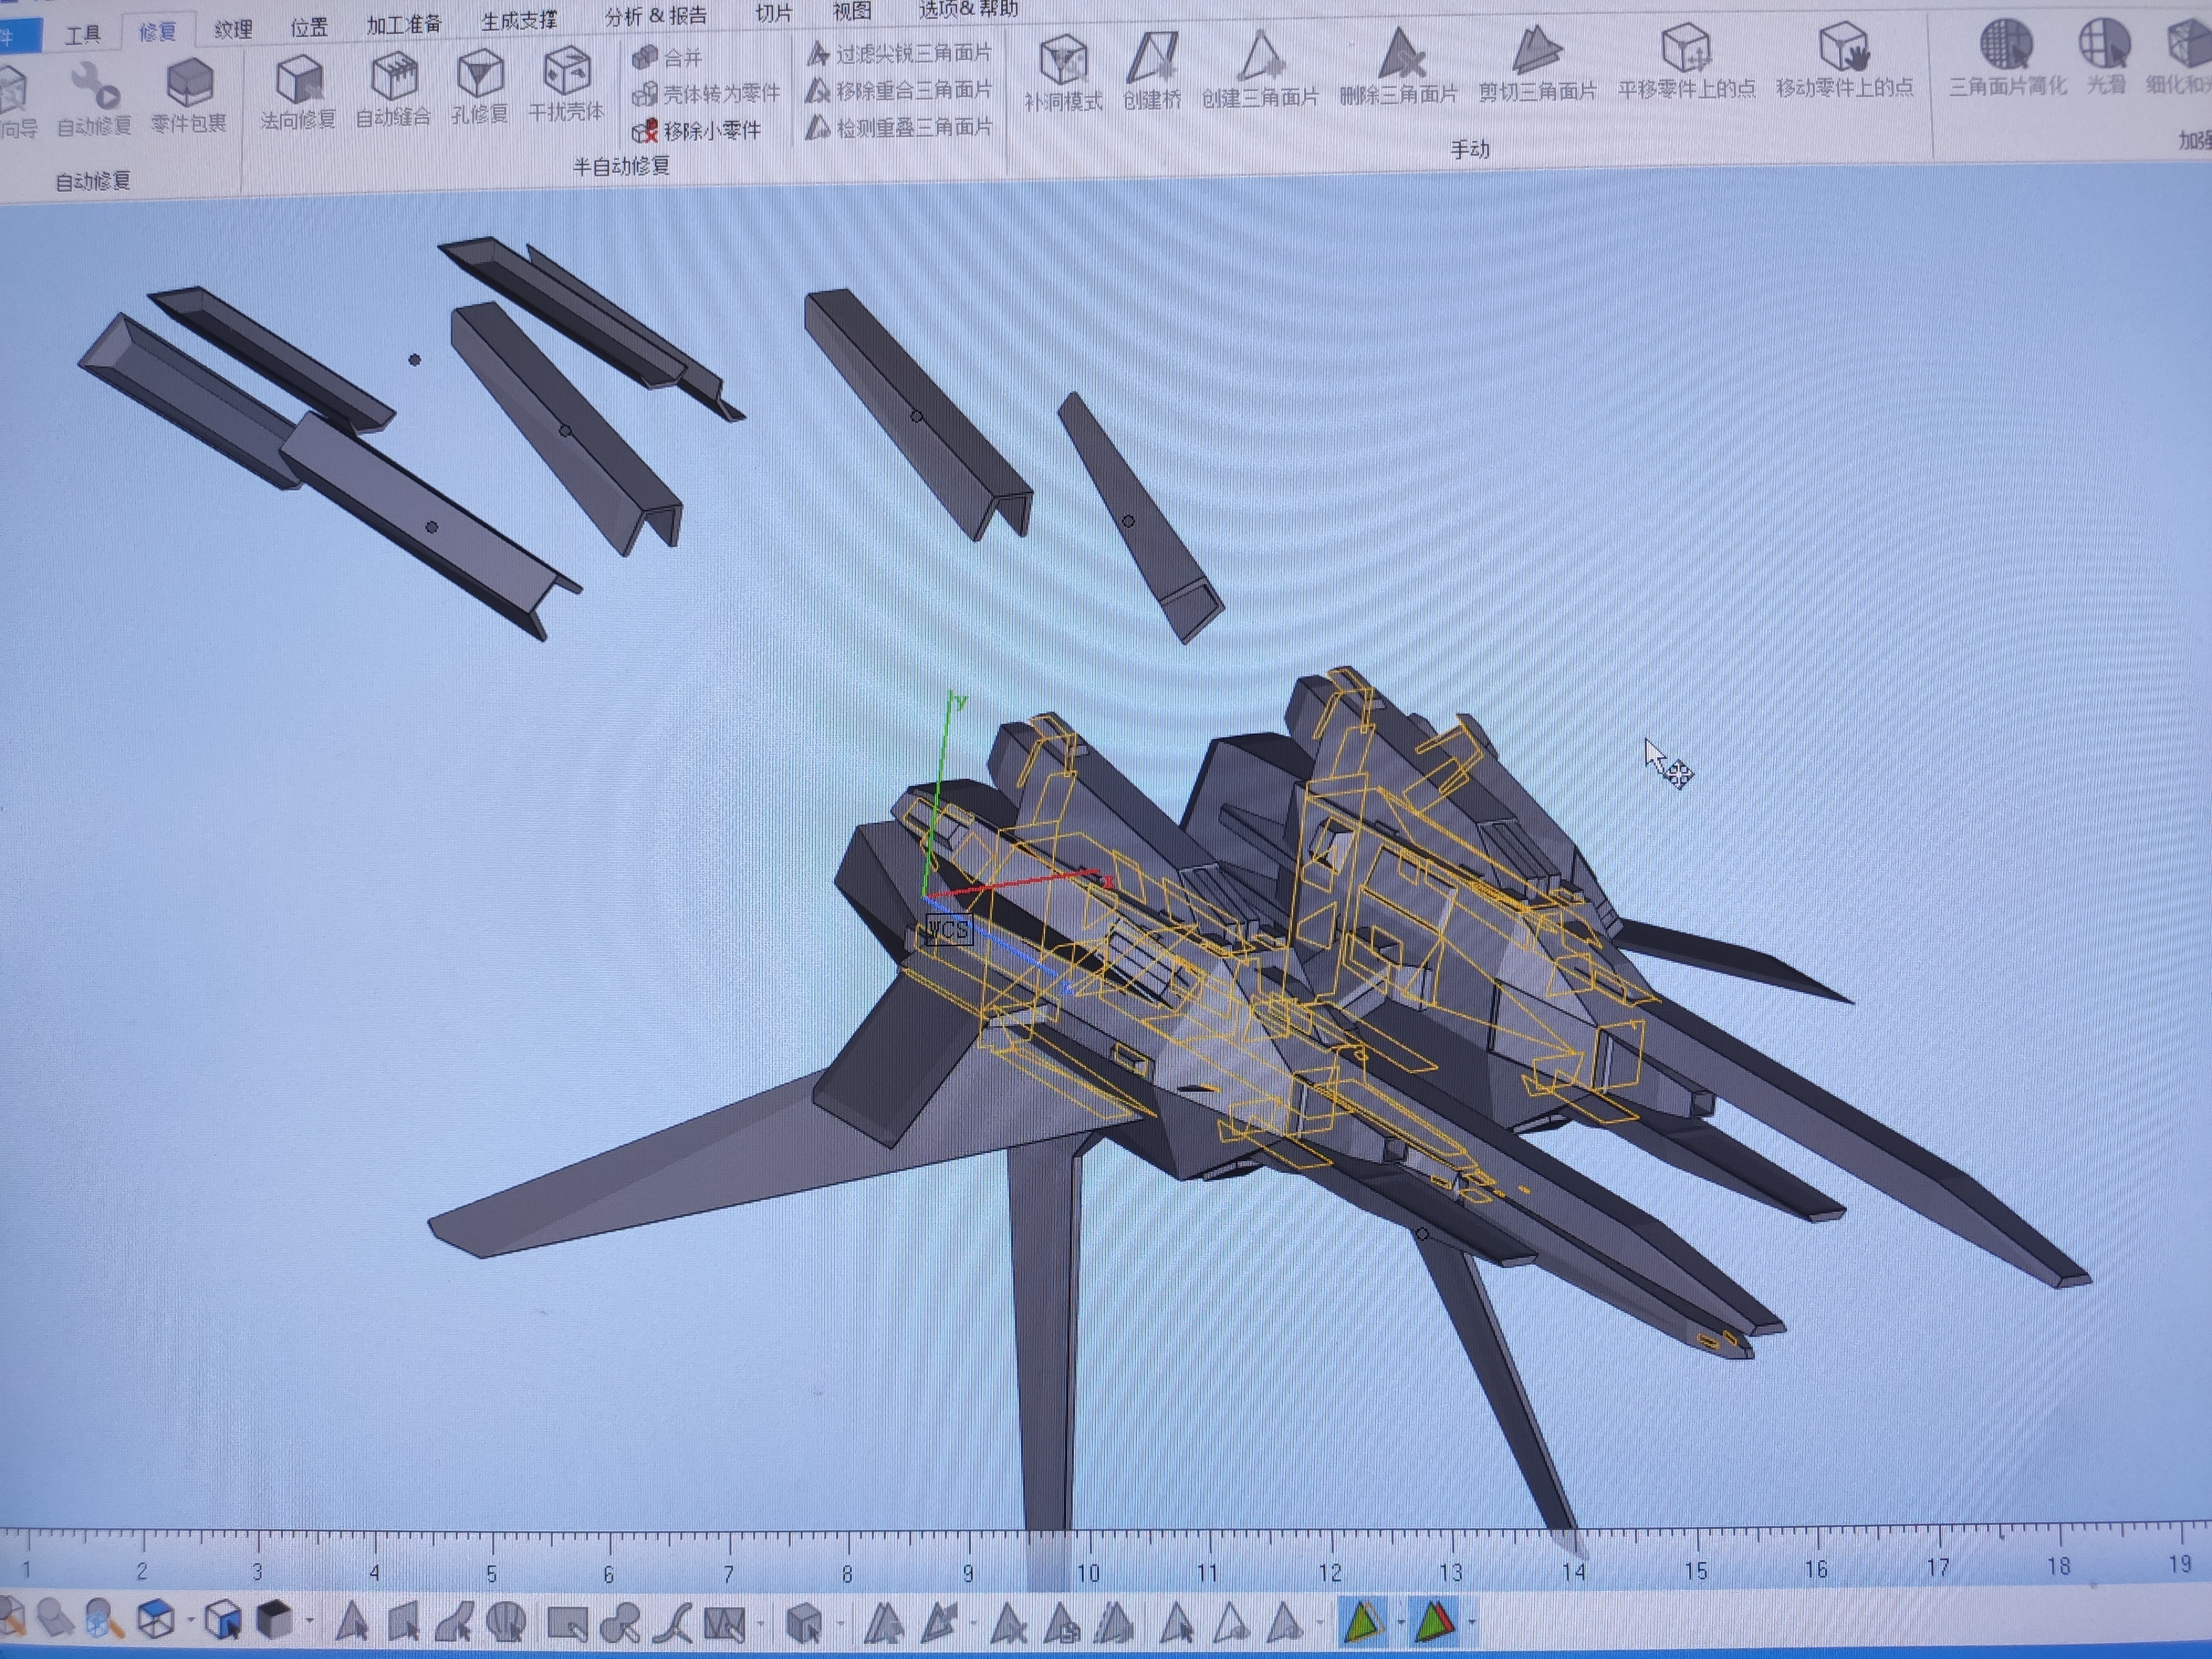Click the zoom magnifier icon in bottom toolbar
The width and height of the screenshot is (2212, 1659).
(x=55, y=1618)
